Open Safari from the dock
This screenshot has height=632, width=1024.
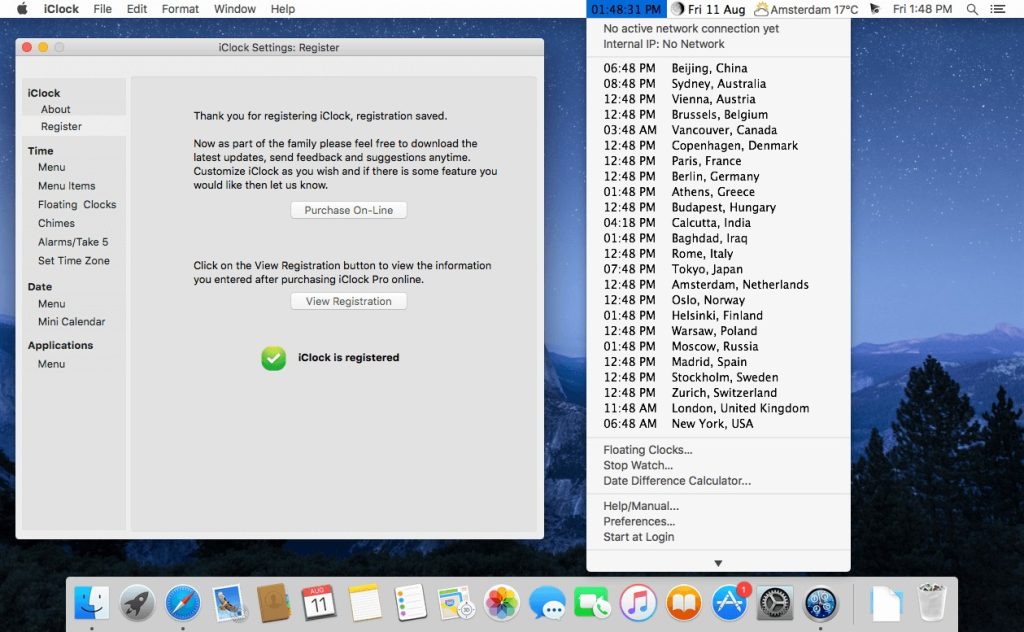(183, 603)
